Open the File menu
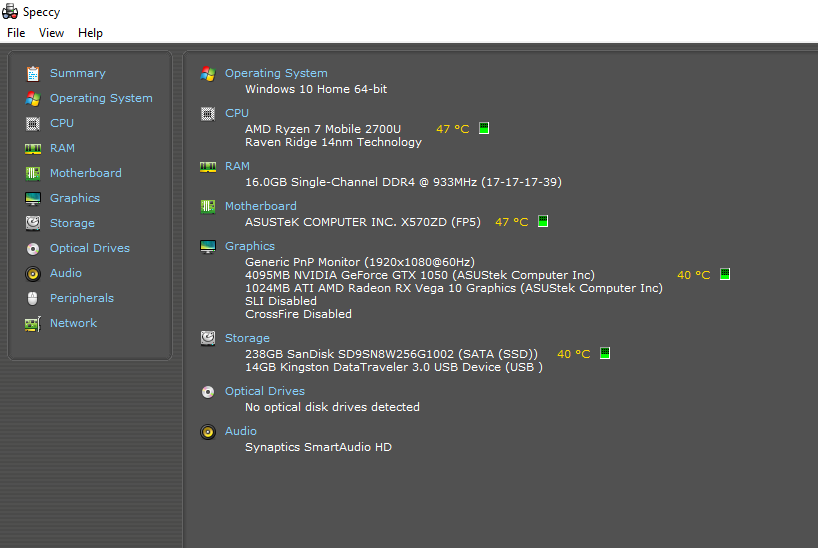The image size is (818, 548). pyautogui.click(x=16, y=33)
